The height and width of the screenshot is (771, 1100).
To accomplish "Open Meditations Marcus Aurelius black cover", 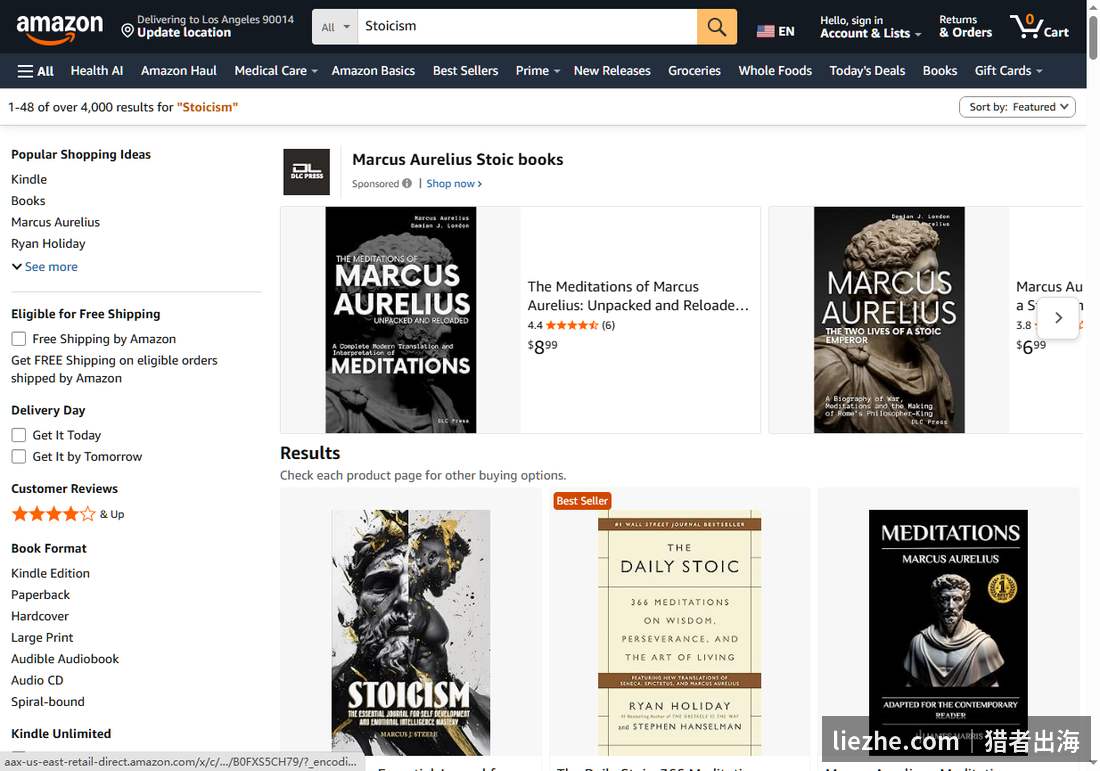I will click(948, 632).
